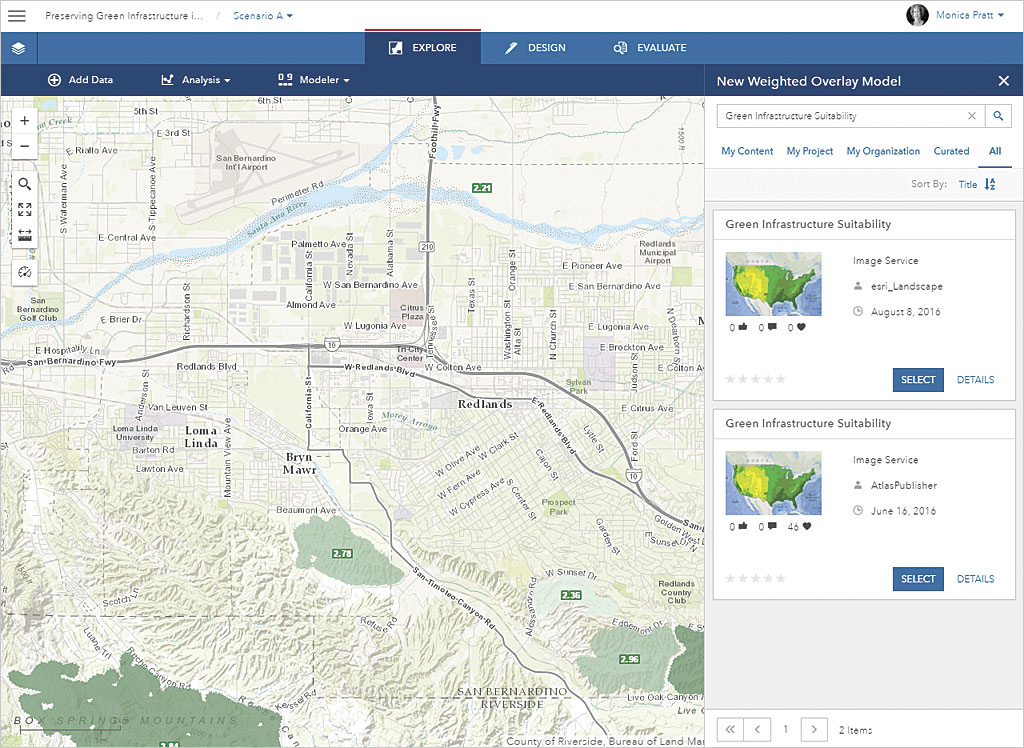The image size is (1024, 748).
Task: Click the AtlasPublisher owner name
Action: (x=904, y=485)
